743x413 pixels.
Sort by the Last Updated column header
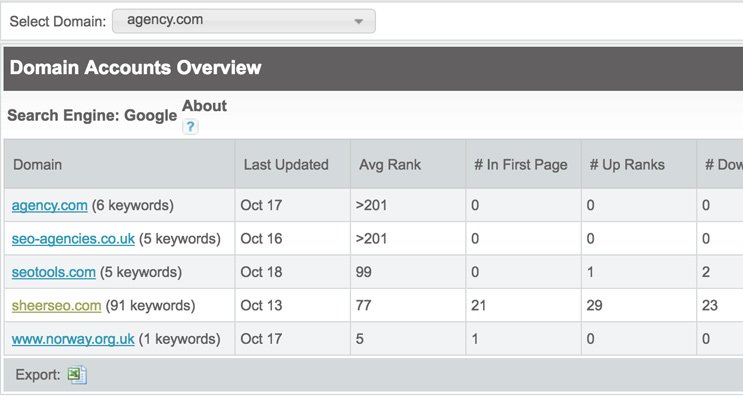285,165
